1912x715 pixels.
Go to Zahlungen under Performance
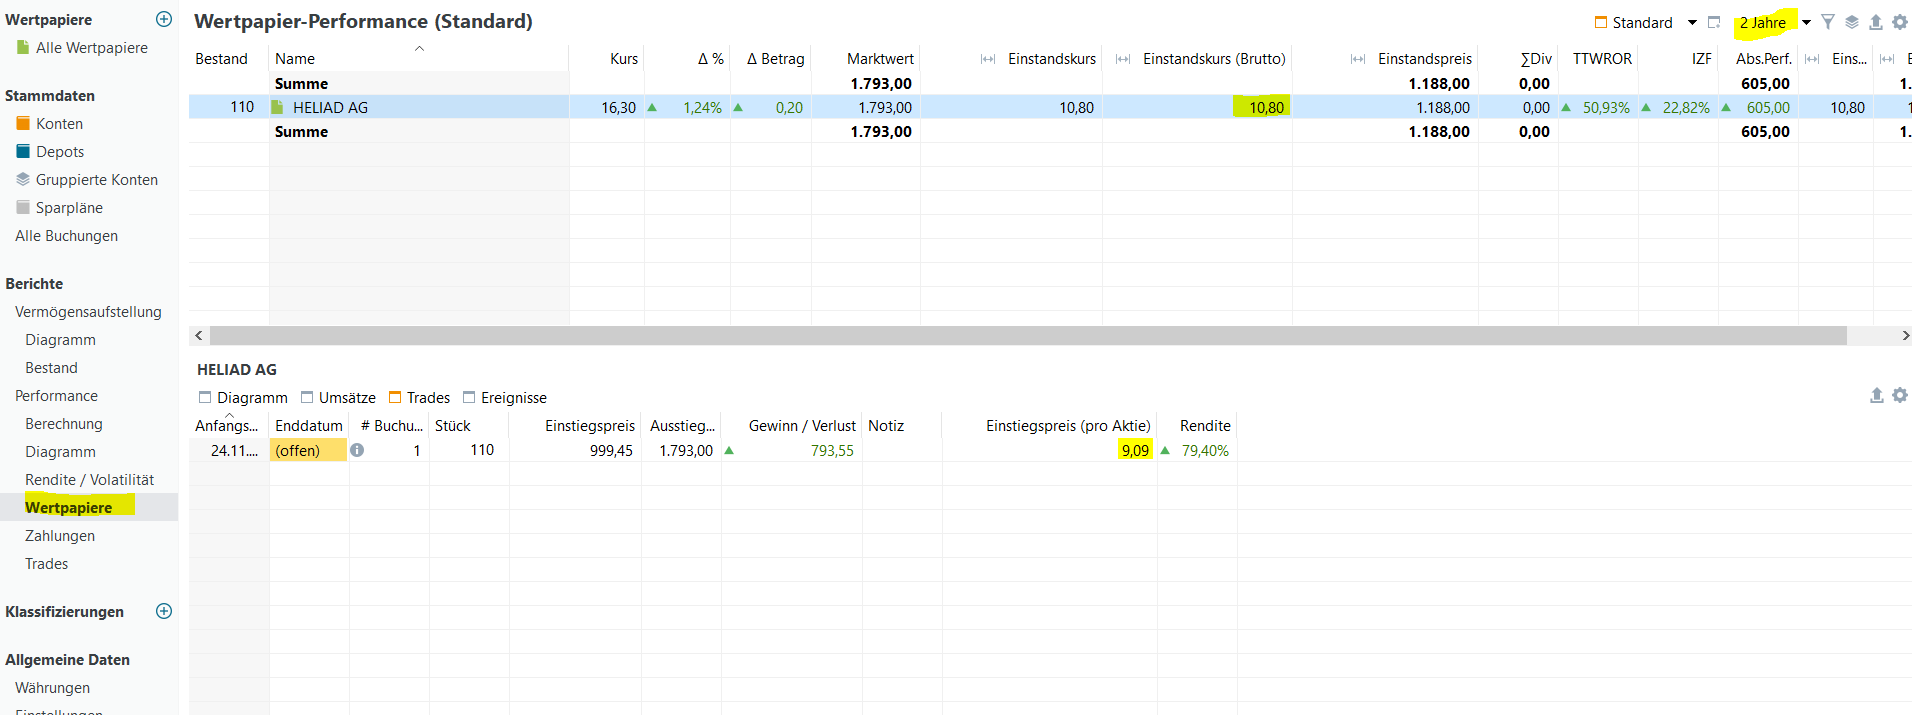point(60,536)
